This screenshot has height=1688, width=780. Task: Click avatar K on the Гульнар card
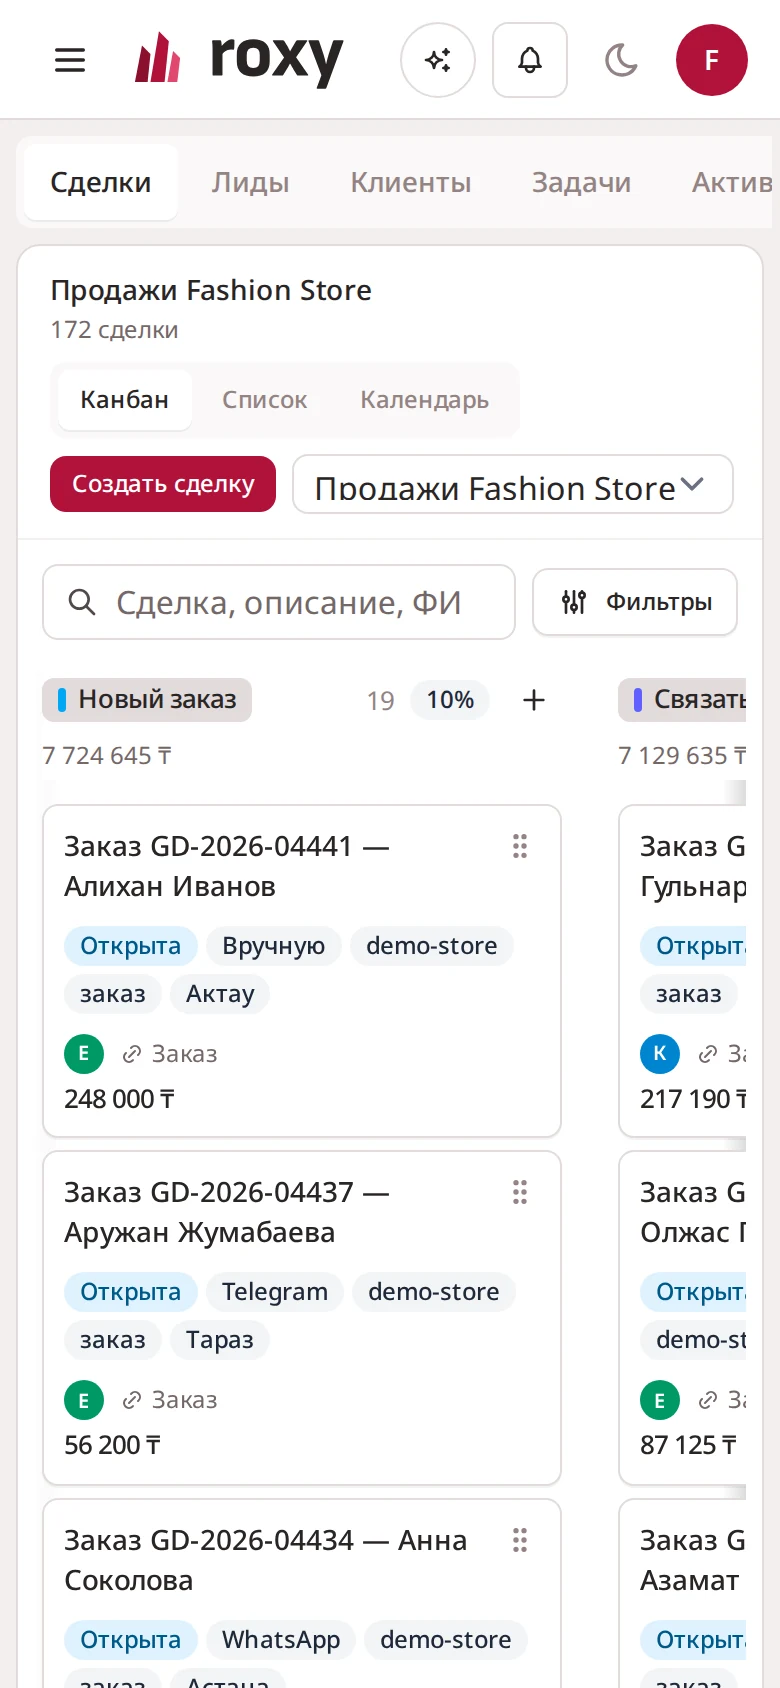pos(660,1054)
